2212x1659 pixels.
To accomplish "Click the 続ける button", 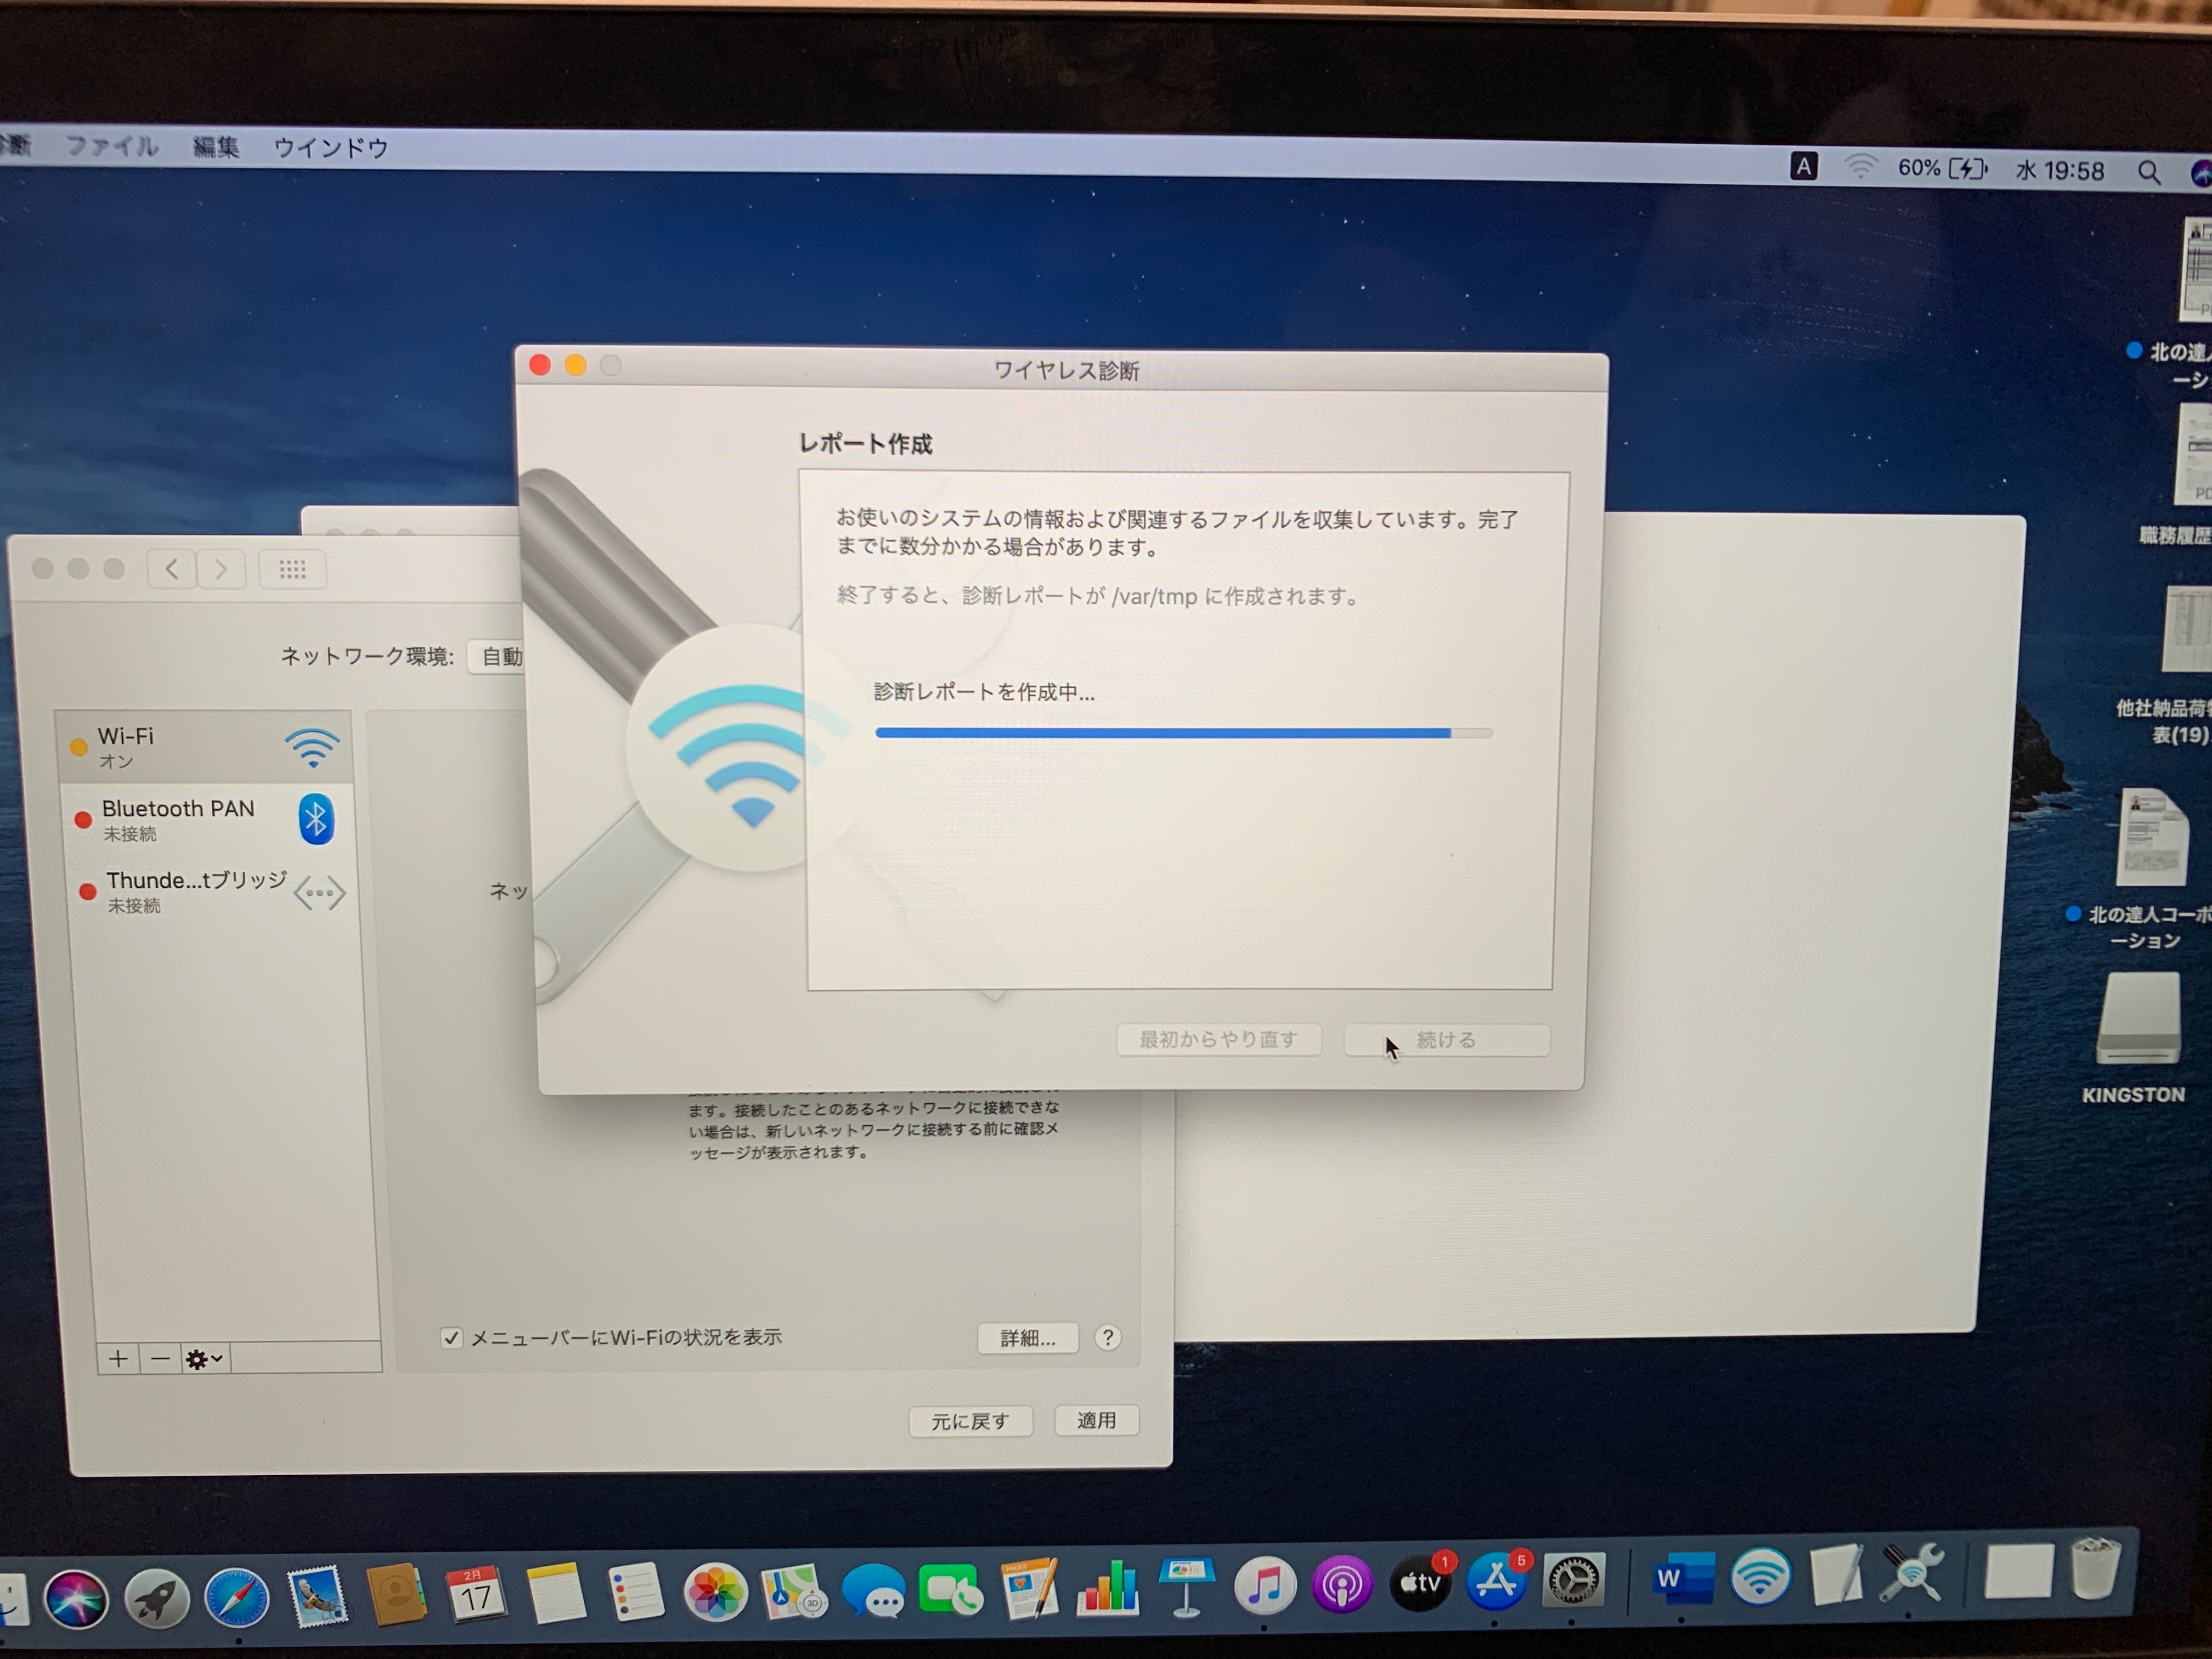I will point(1446,1040).
